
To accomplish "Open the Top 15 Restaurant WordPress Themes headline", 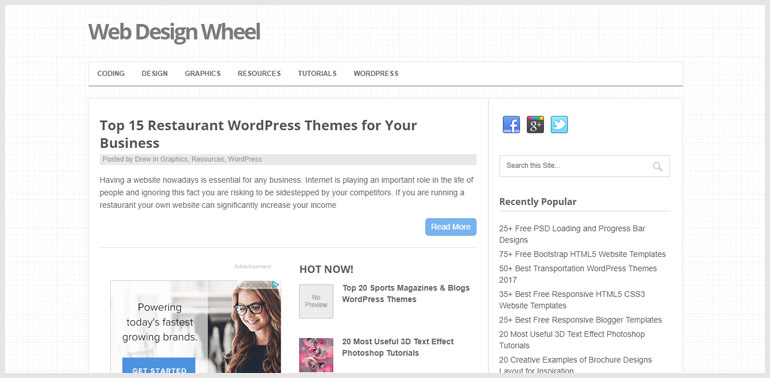I will (258, 134).
